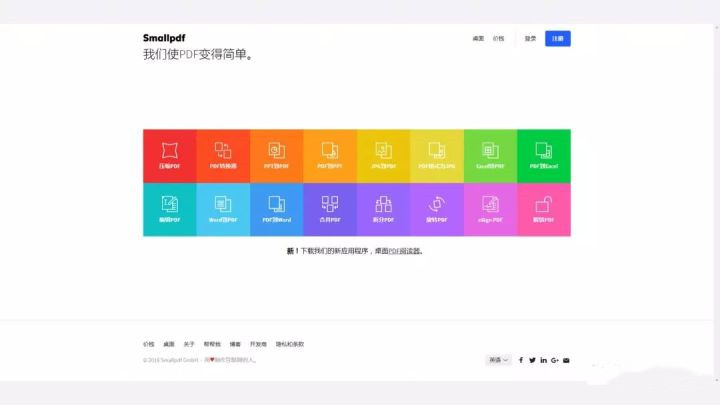Open the language dropdown in the footer
720x405 pixels.
click(498, 360)
